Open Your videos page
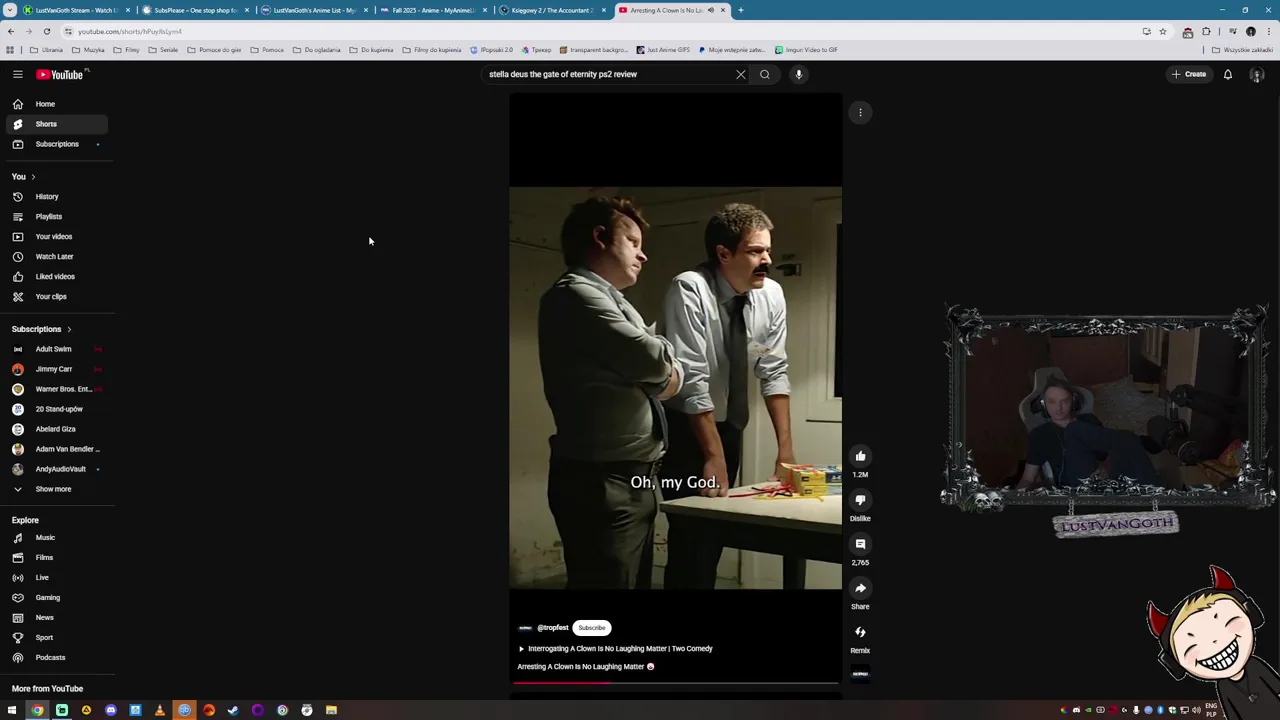 [56, 236]
